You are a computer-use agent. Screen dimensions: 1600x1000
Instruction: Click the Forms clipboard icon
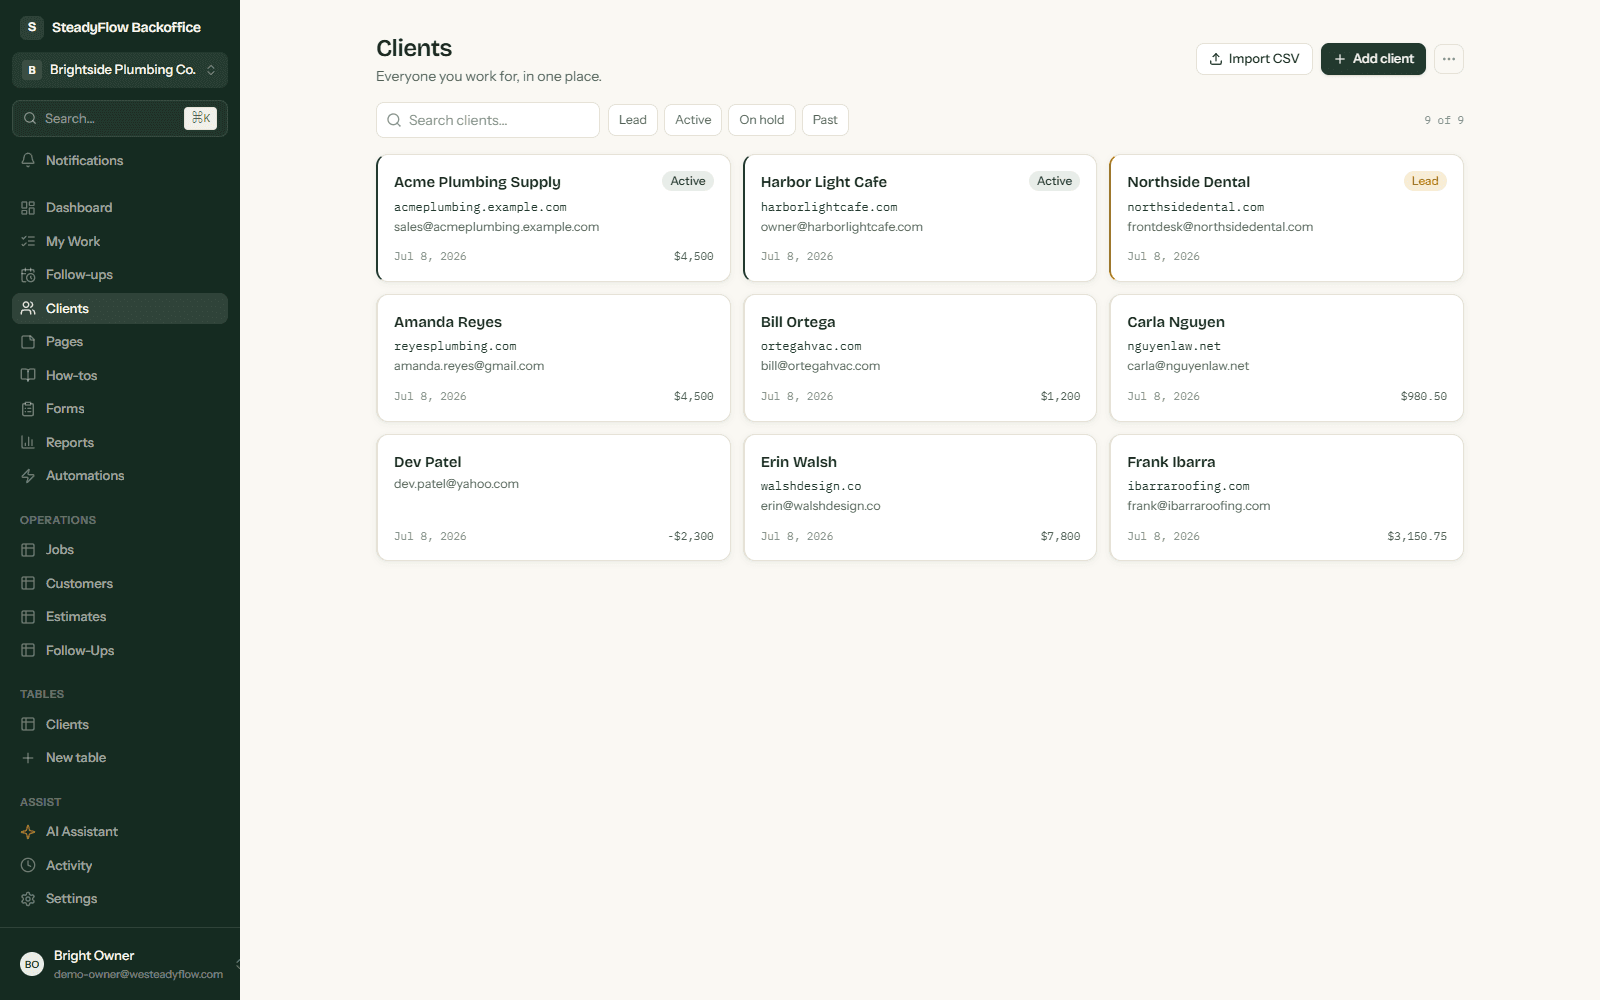click(x=28, y=409)
